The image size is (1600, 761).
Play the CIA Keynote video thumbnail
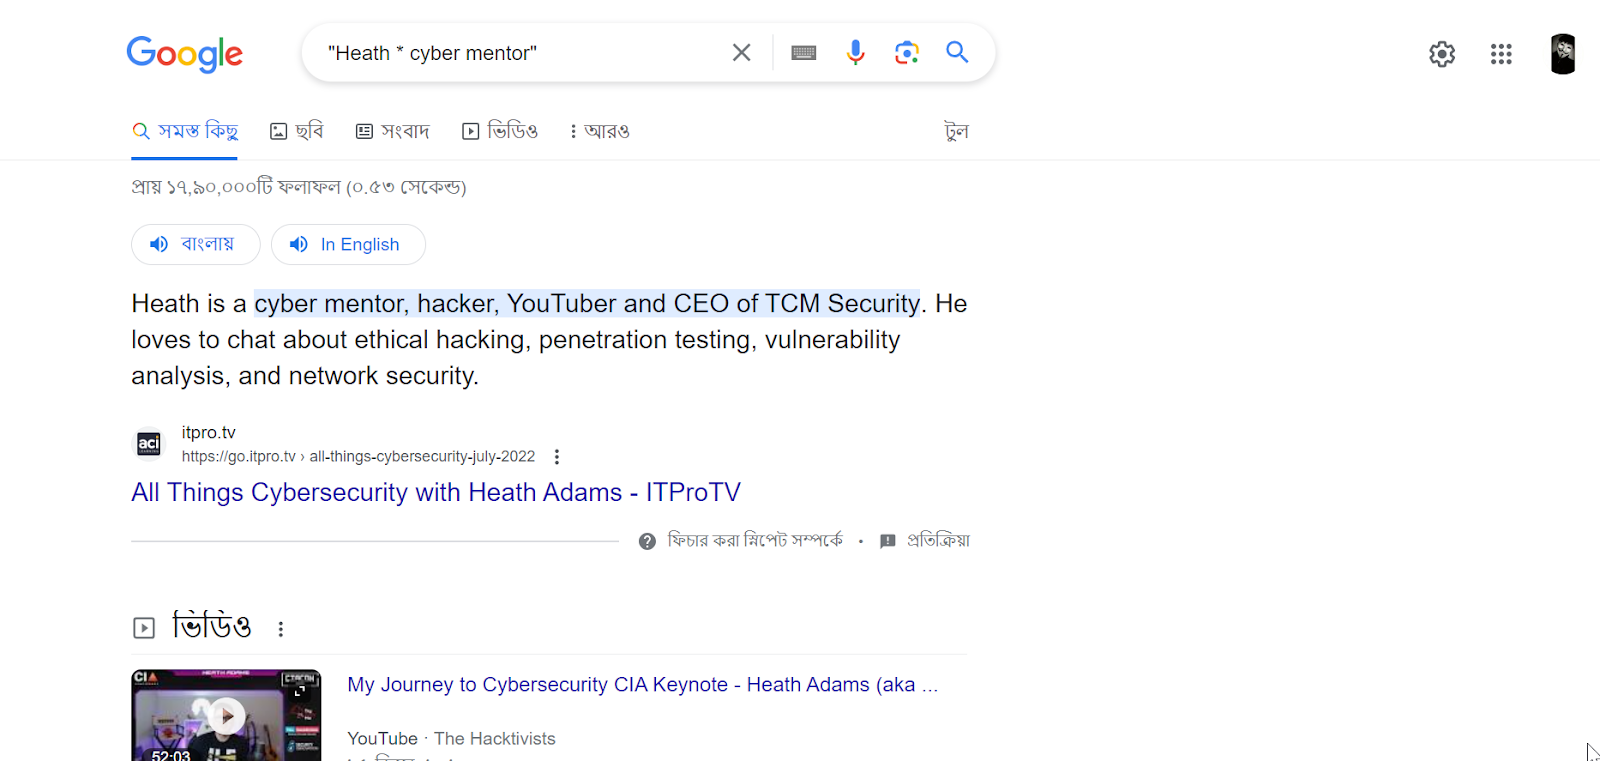coord(226,715)
